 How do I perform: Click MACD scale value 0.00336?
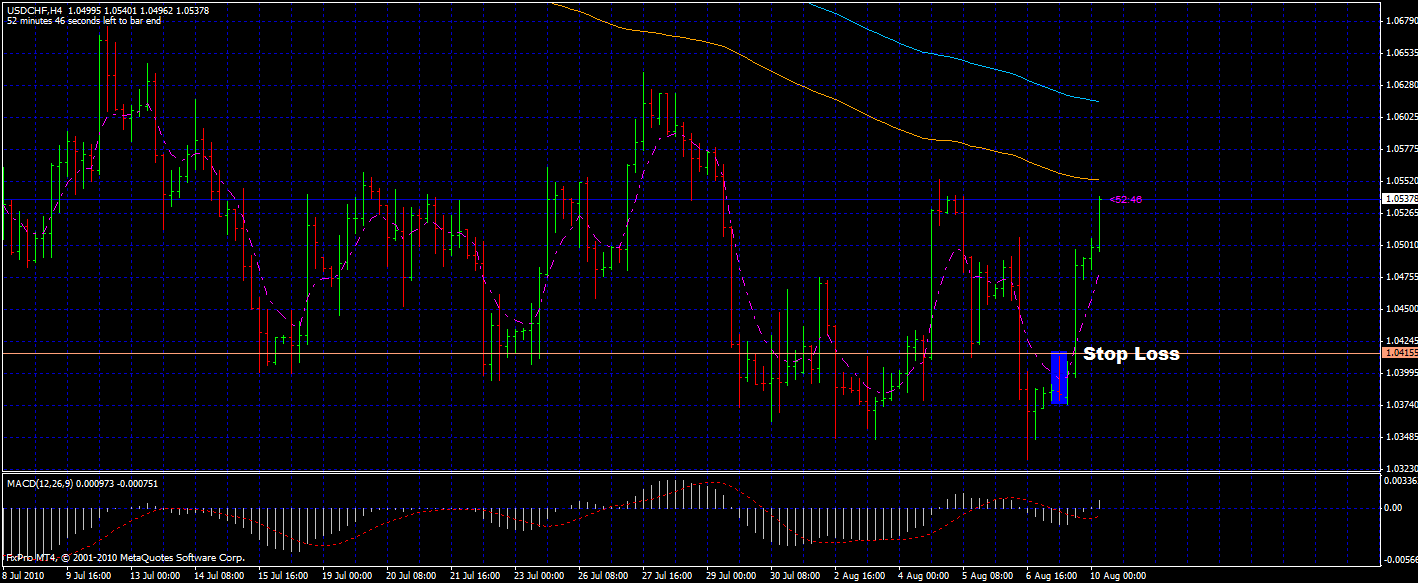(1400, 481)
